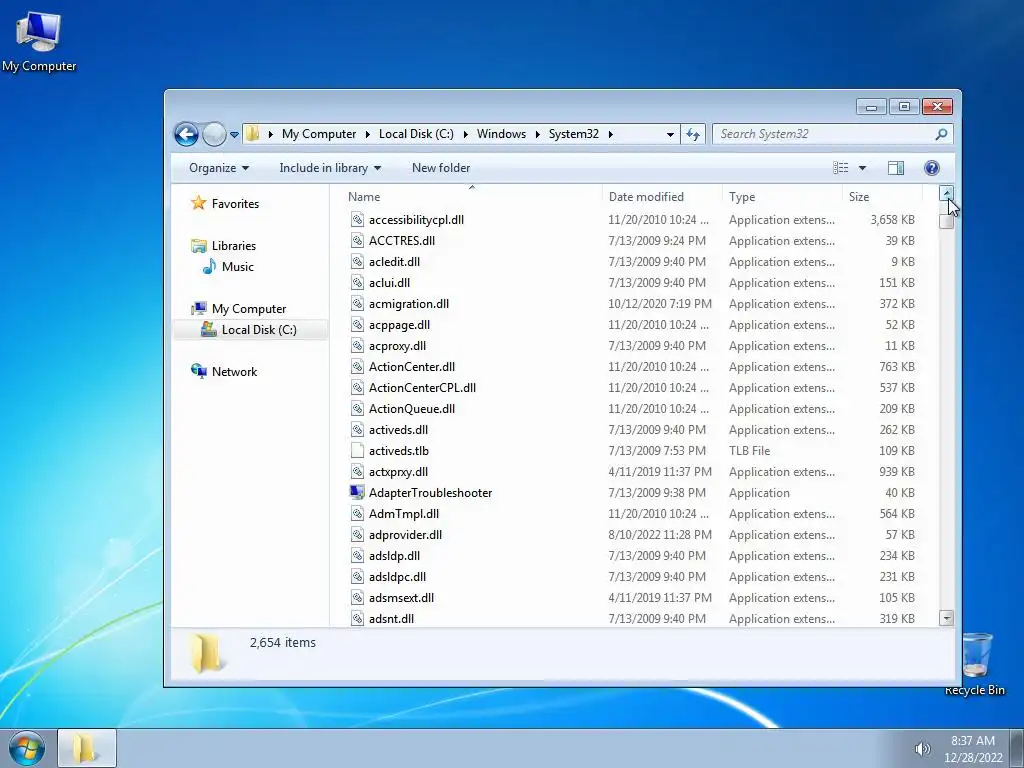Go back with the Back arrow button

pos(186,135)
